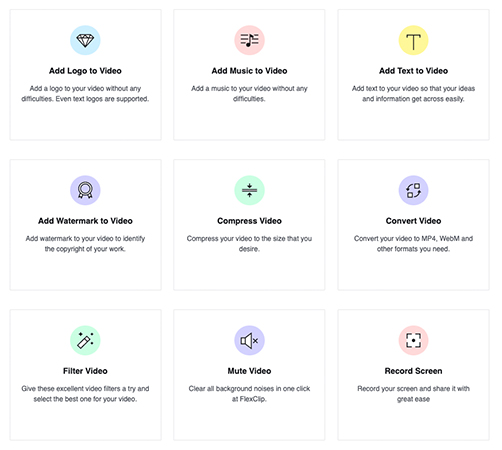
Task: Go to Add Watermark to Video title
Action: click(85, 221)
